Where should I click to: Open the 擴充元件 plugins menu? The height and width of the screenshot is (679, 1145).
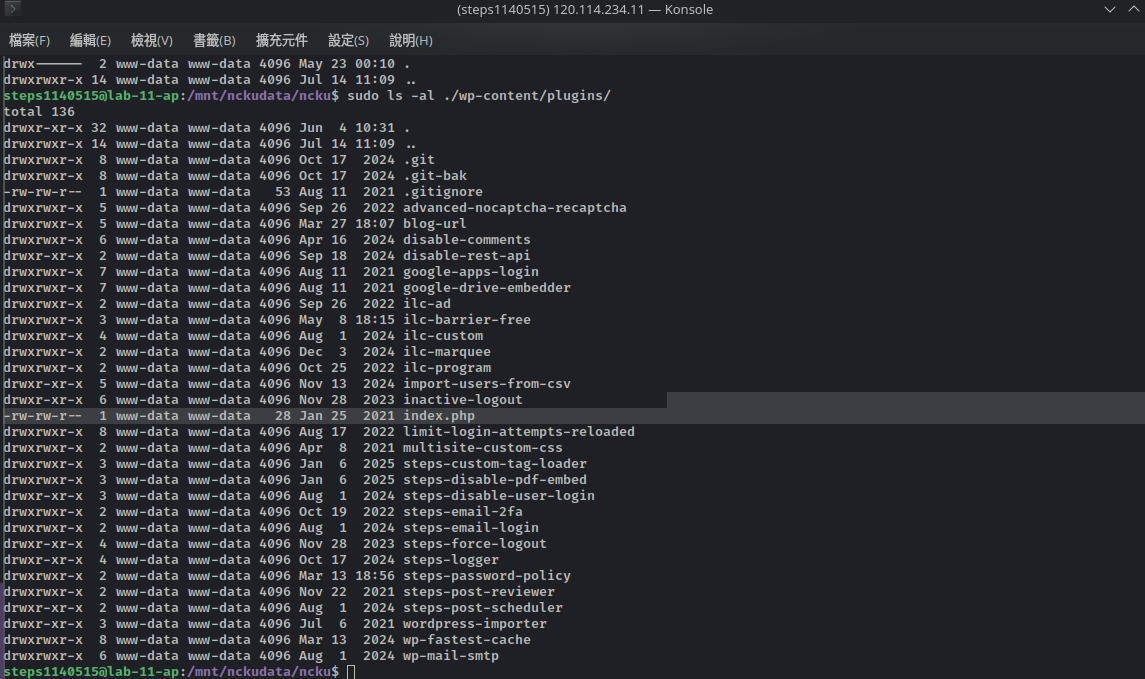tap(281, 40)
